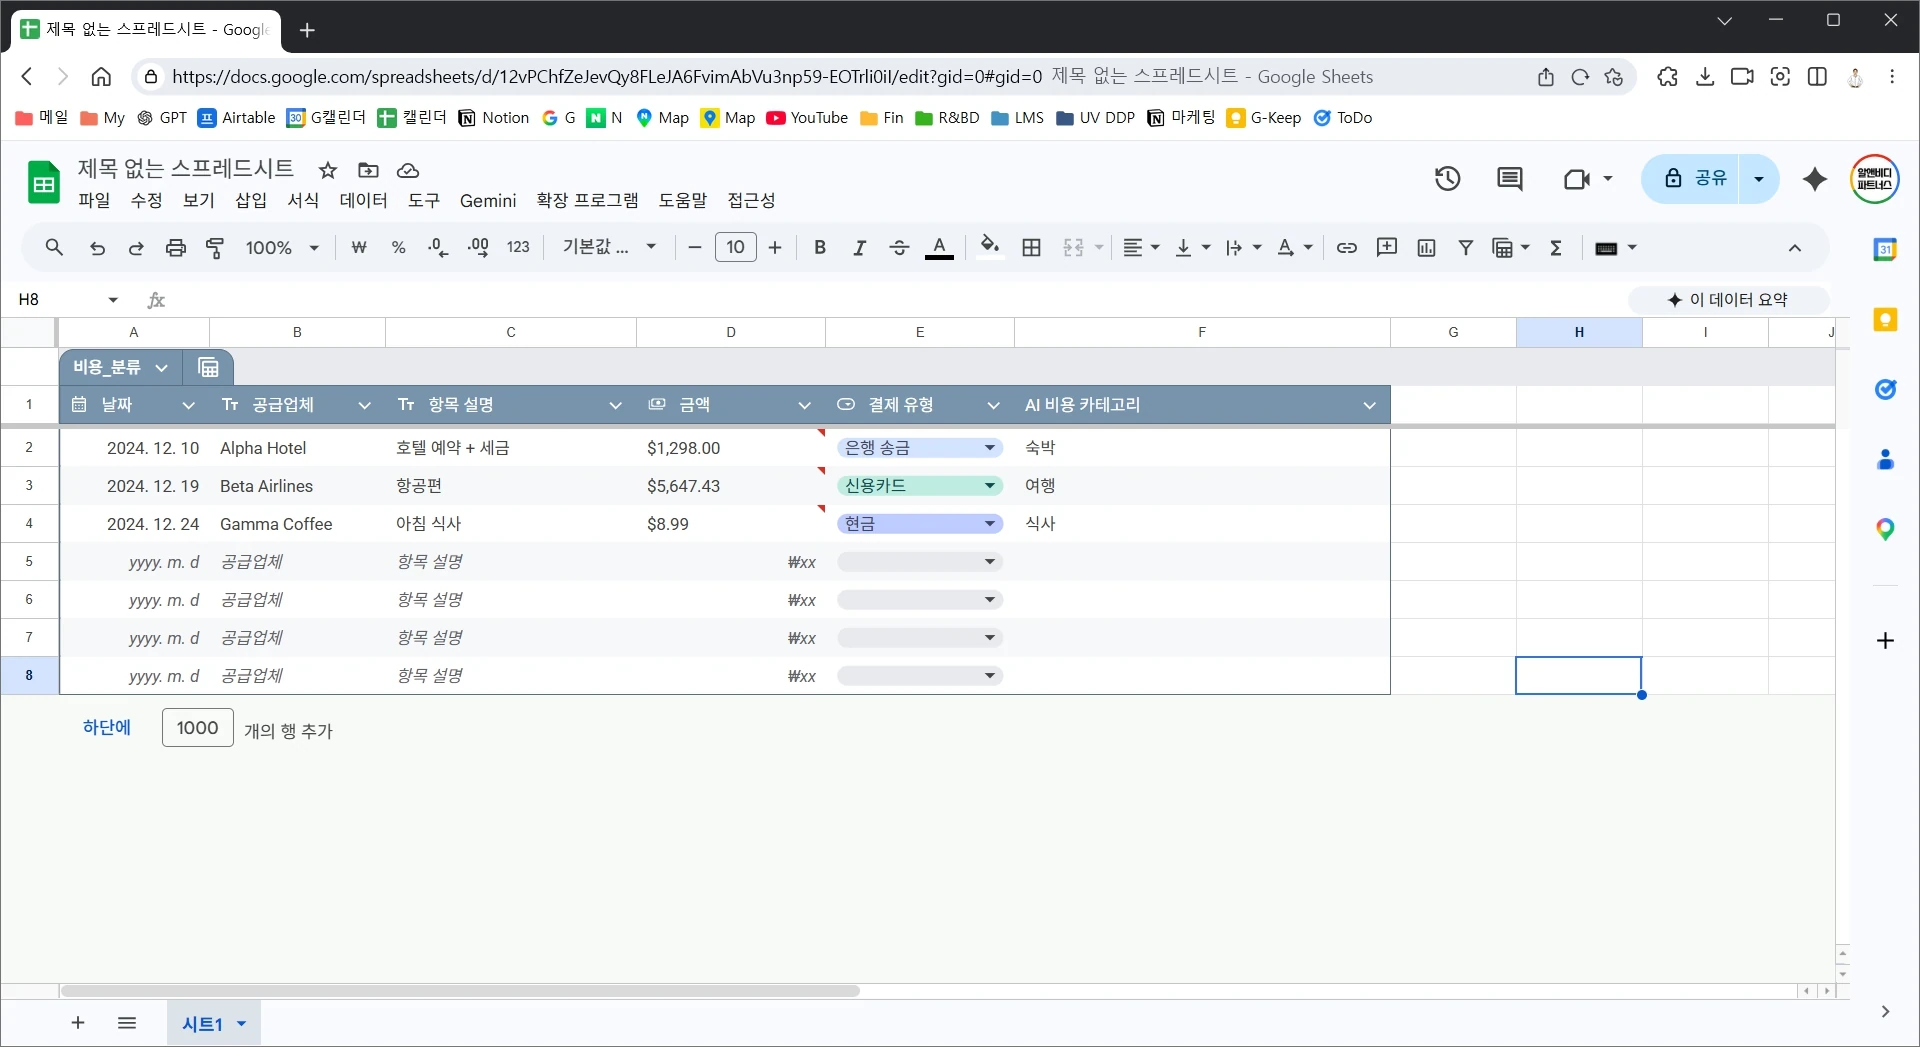Insert a comment from toolbar

[1387, 247]
